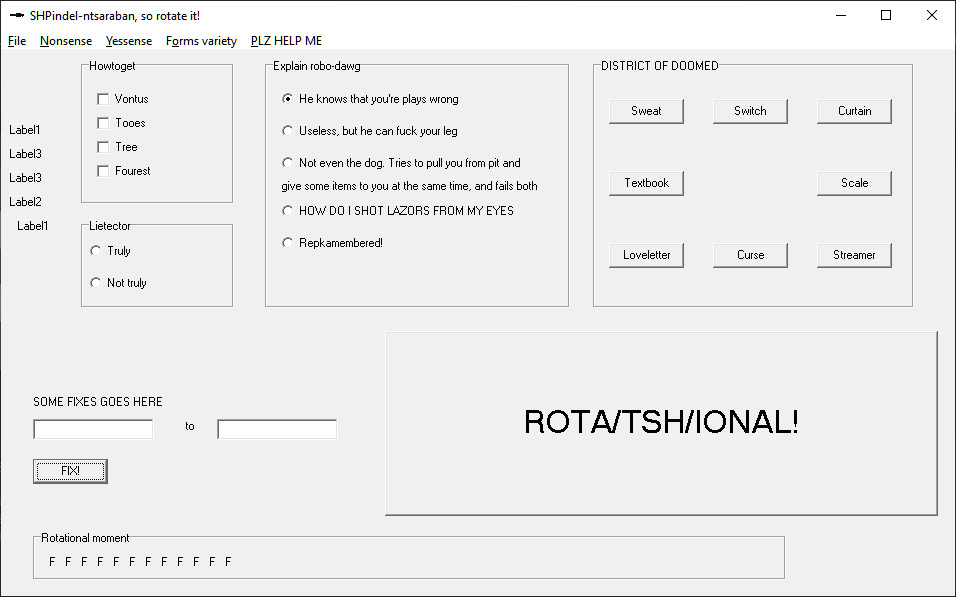Choose the Repkamembered! option
Image resolution: width=956 pixels, height=597 pixels.
[287, 242]
